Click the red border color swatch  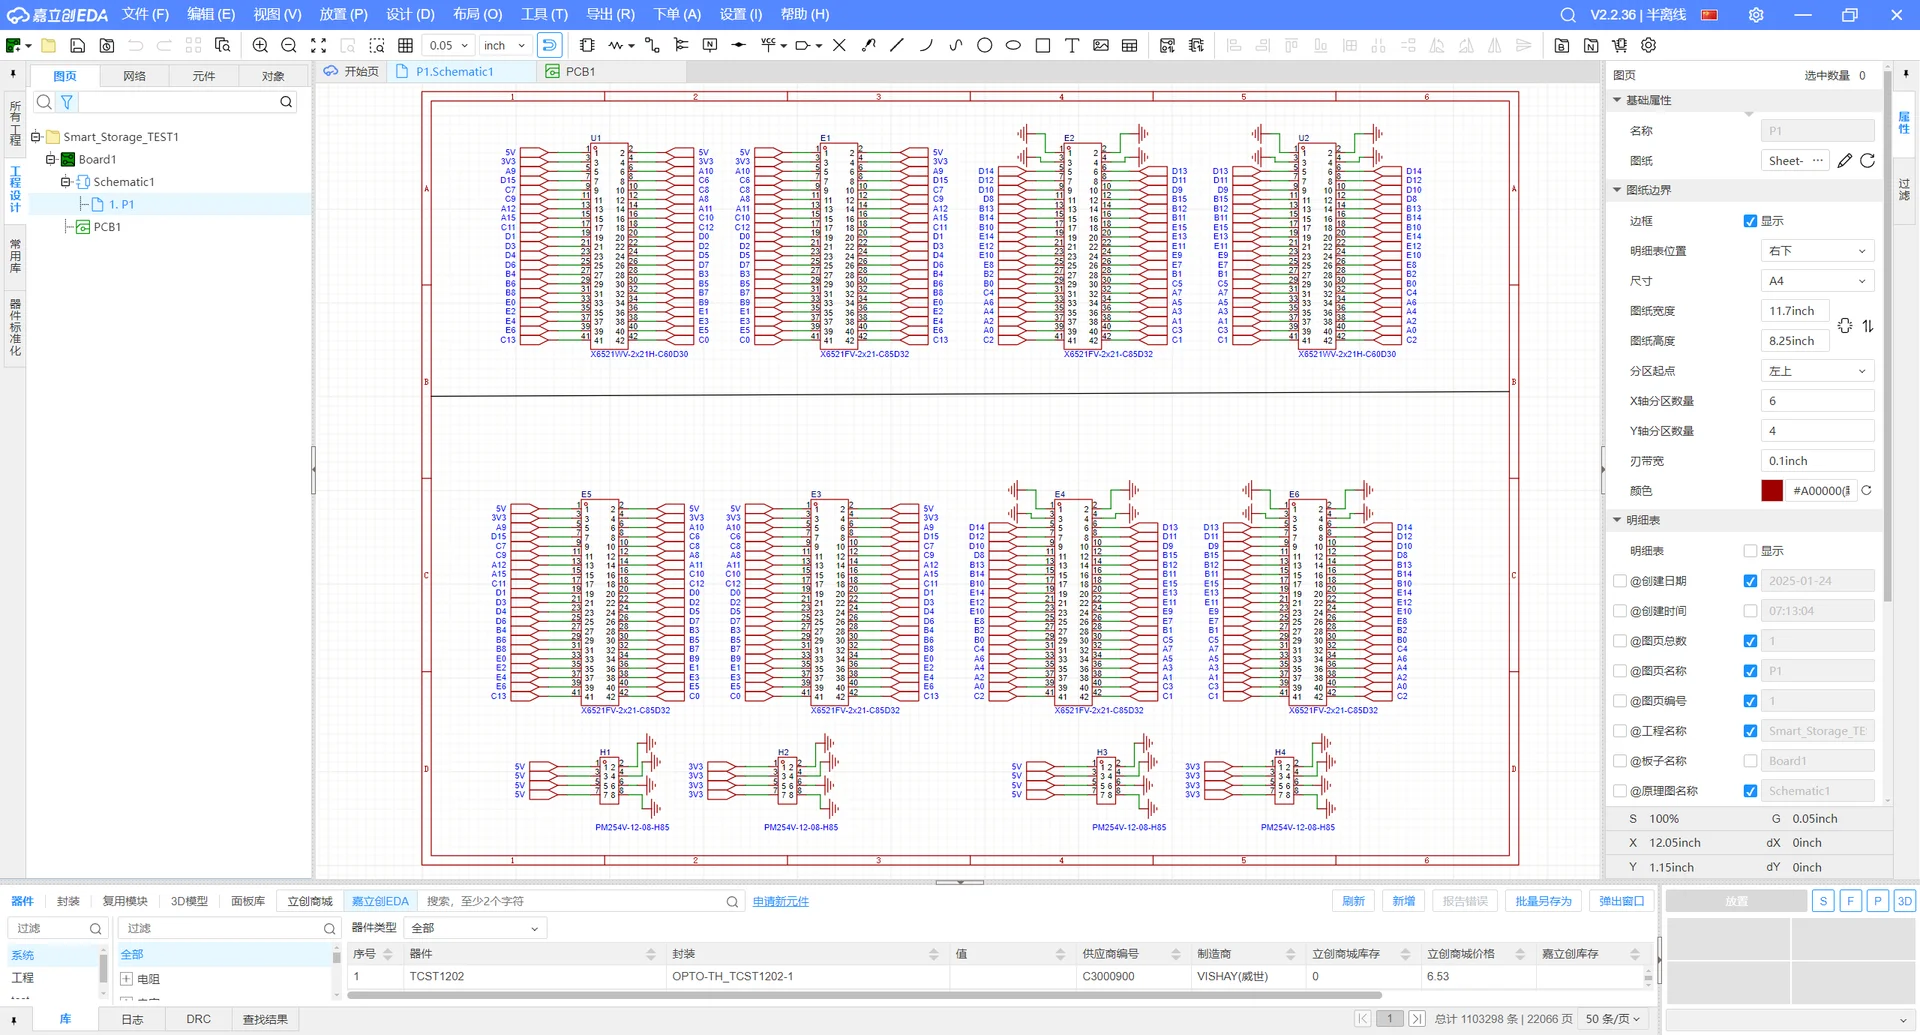(1771, 491)
